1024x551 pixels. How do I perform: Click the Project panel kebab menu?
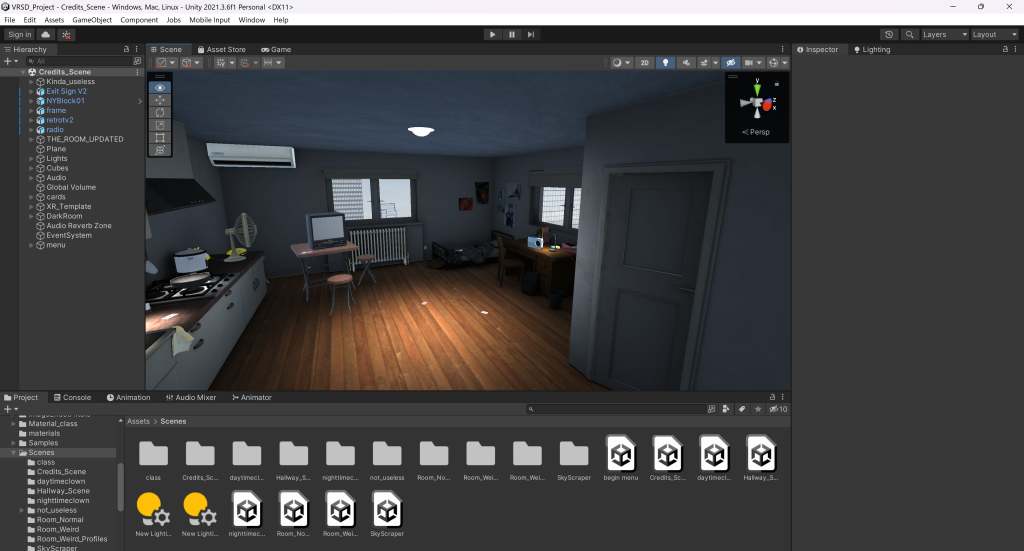[782, 397]
